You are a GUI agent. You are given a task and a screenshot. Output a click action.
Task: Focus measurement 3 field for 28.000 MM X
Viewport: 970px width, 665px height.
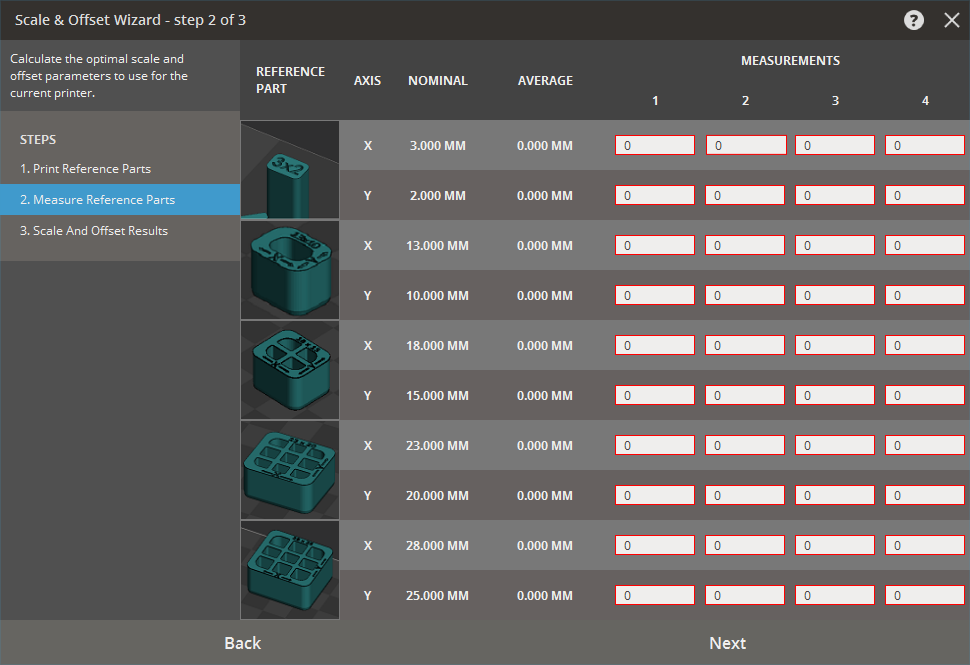point(835,546)
